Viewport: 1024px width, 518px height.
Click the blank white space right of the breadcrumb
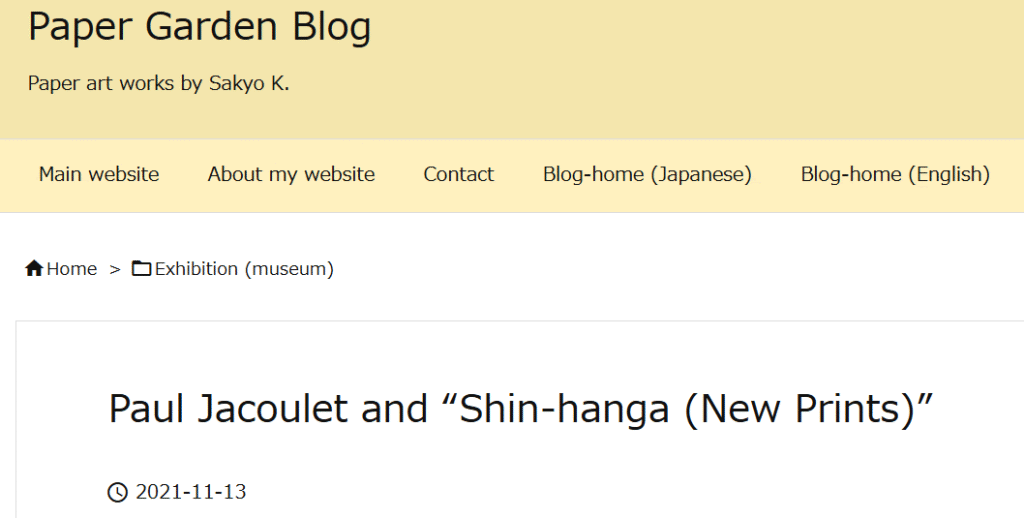point(679,268)
